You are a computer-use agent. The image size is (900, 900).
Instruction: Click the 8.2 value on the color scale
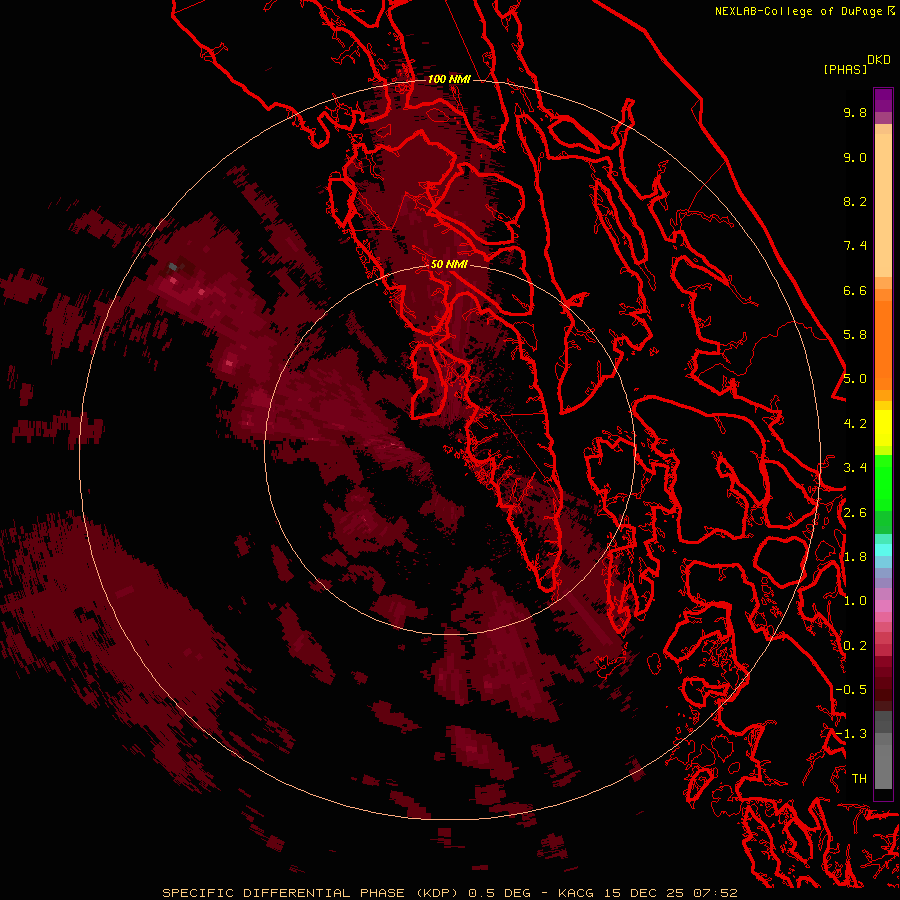(x=855, y=201)
